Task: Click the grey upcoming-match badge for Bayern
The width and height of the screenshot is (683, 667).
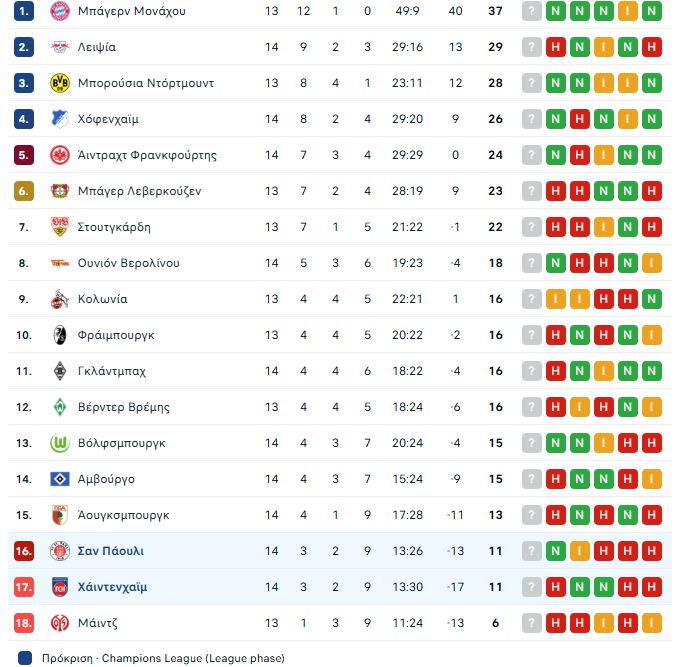Action: (x=531, y=12)
